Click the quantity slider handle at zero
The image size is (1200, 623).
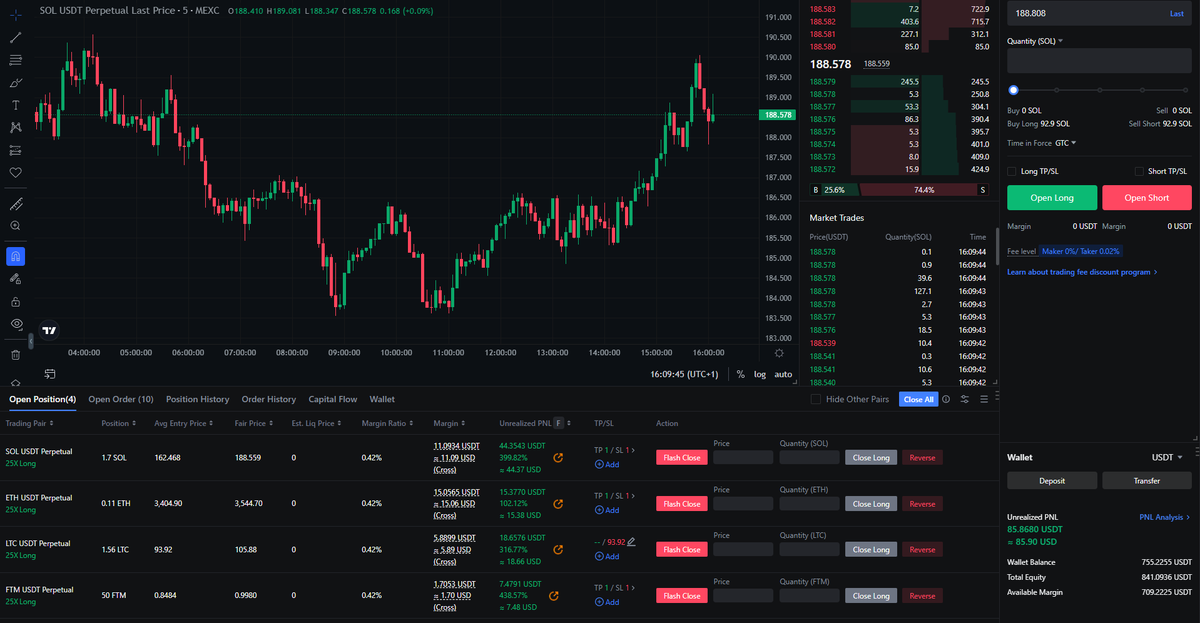pos(1013,90)
